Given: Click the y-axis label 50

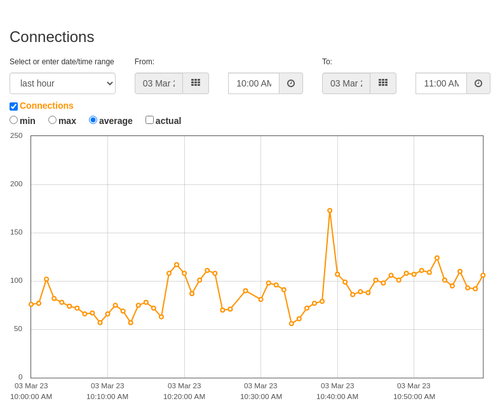Looking at the screenshot, I should point(18,329).
